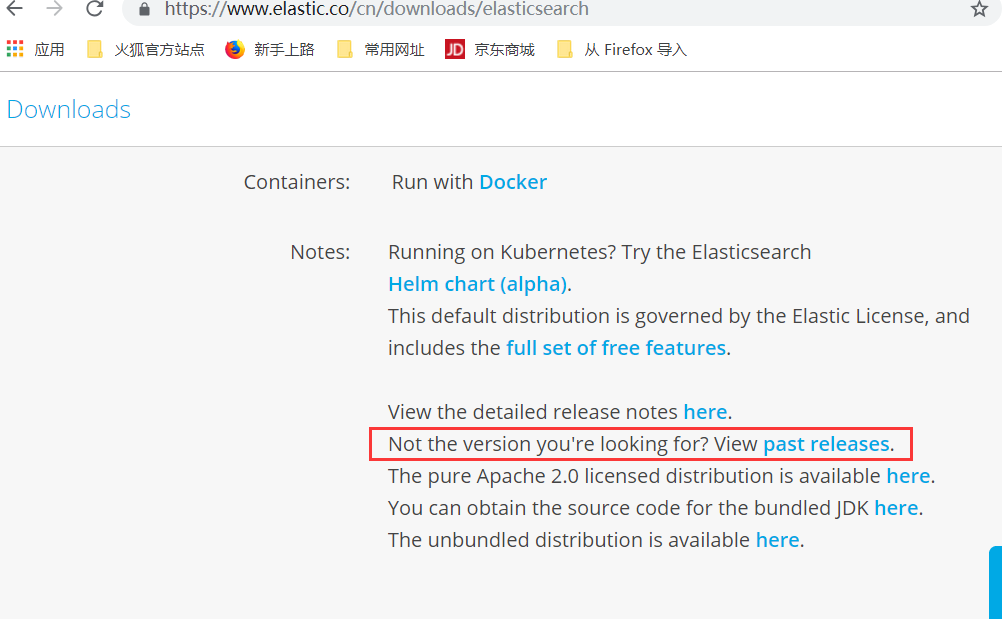
Task: Open the past releases link
Action: [826, 443]
